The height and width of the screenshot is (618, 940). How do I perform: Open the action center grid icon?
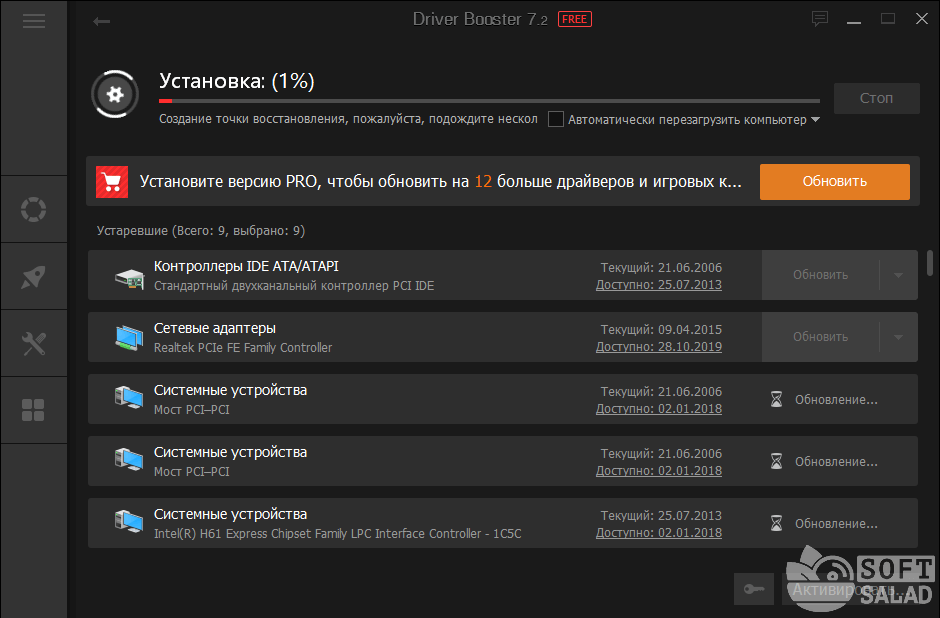coord(33,411)
